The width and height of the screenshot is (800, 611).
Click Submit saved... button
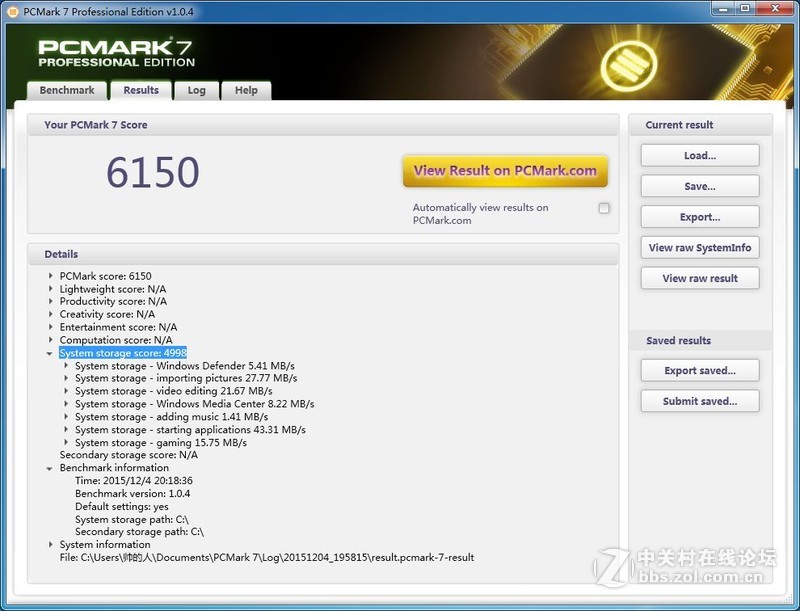click(700, 401)
